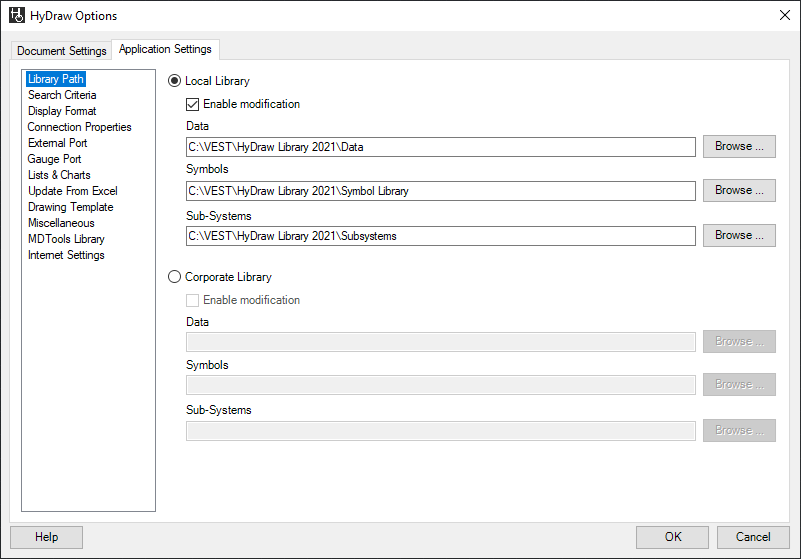This screenshot has height=559, width=801.
Task: Uncheck Enable modification under Local Library
Action: [193, 104]
